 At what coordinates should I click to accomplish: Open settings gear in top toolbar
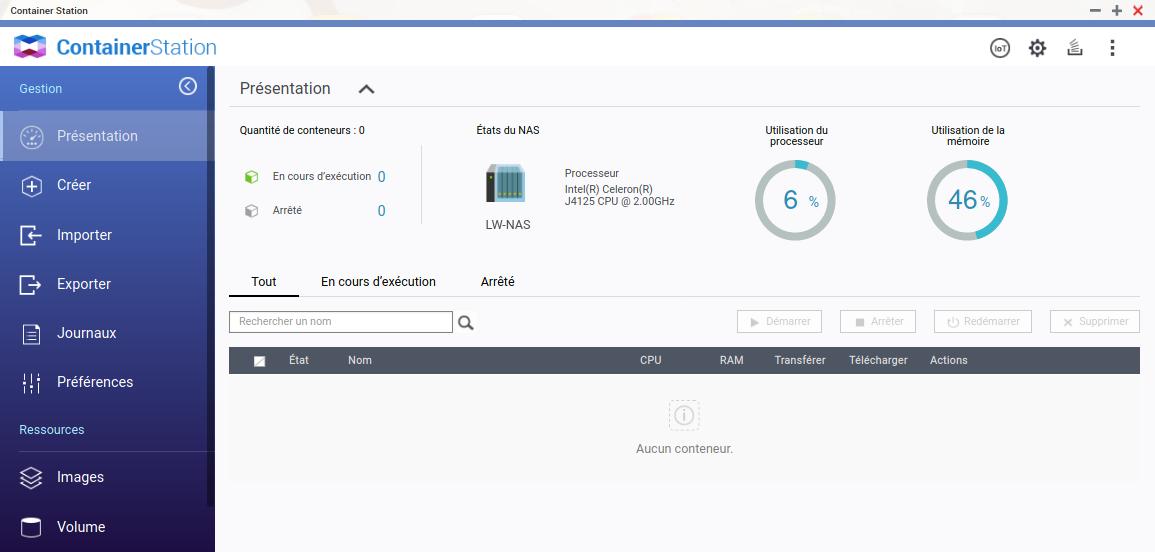tap(1037, 48)
